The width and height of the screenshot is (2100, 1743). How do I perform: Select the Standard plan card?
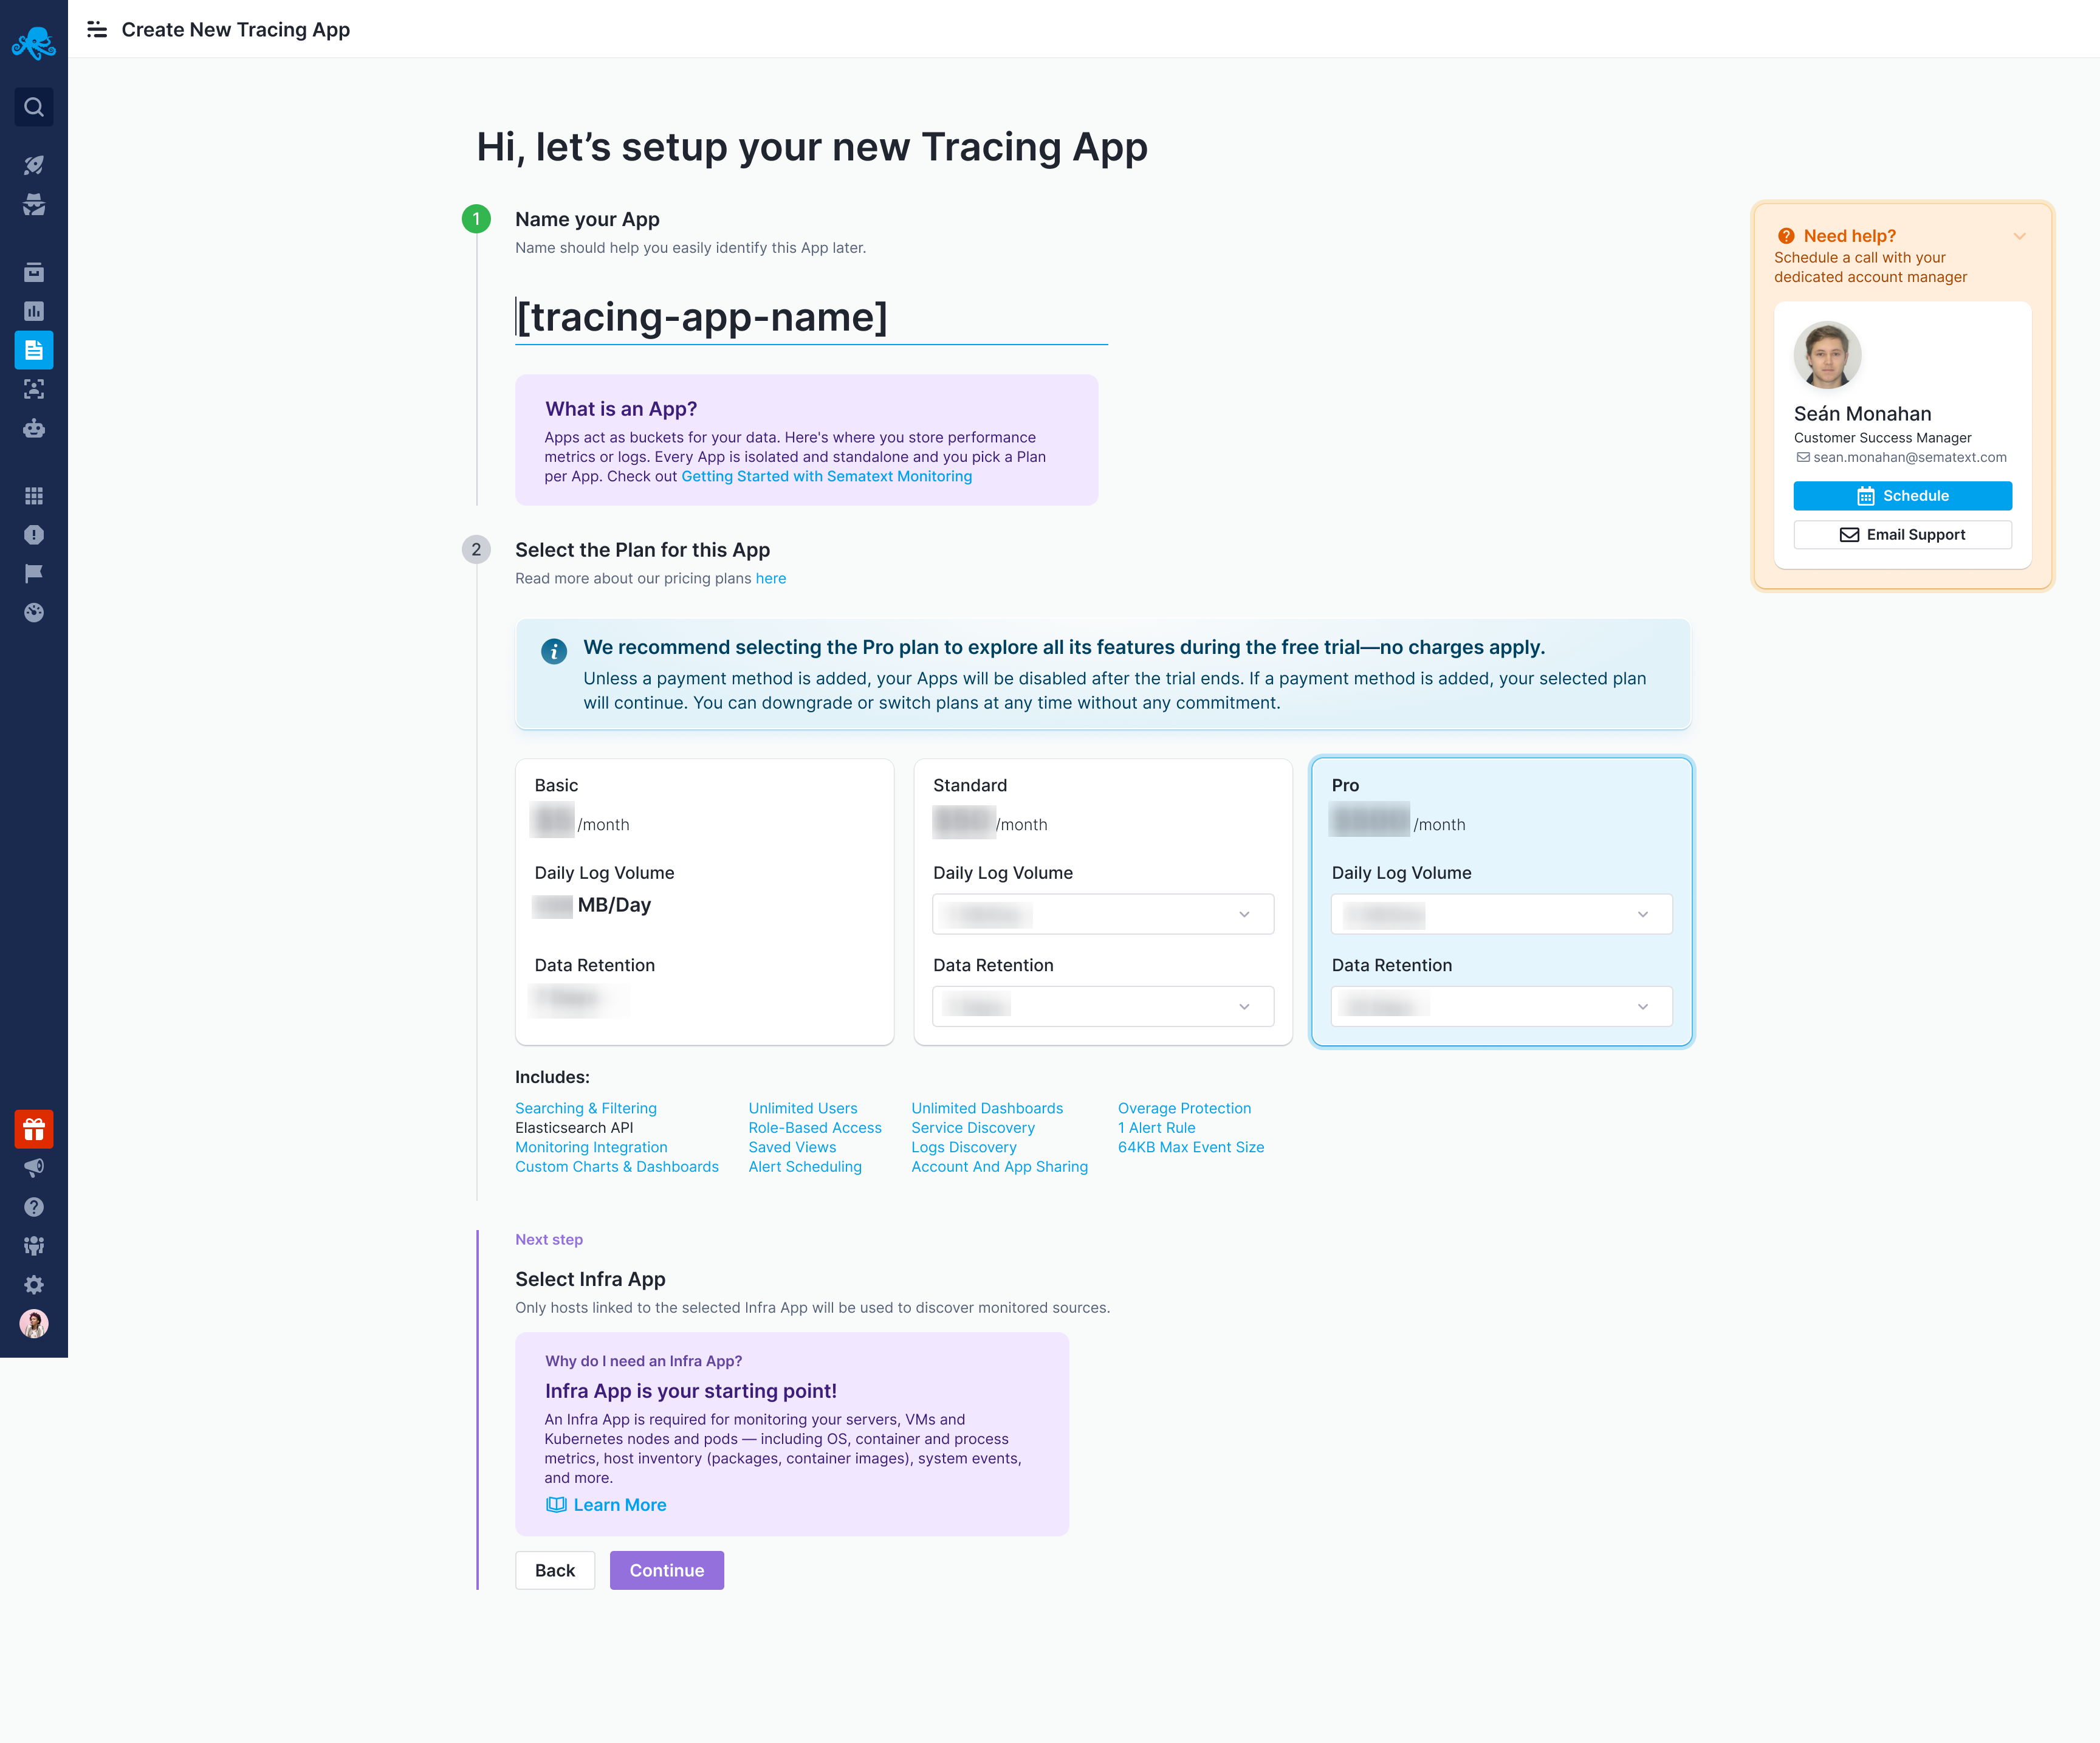1103,901
